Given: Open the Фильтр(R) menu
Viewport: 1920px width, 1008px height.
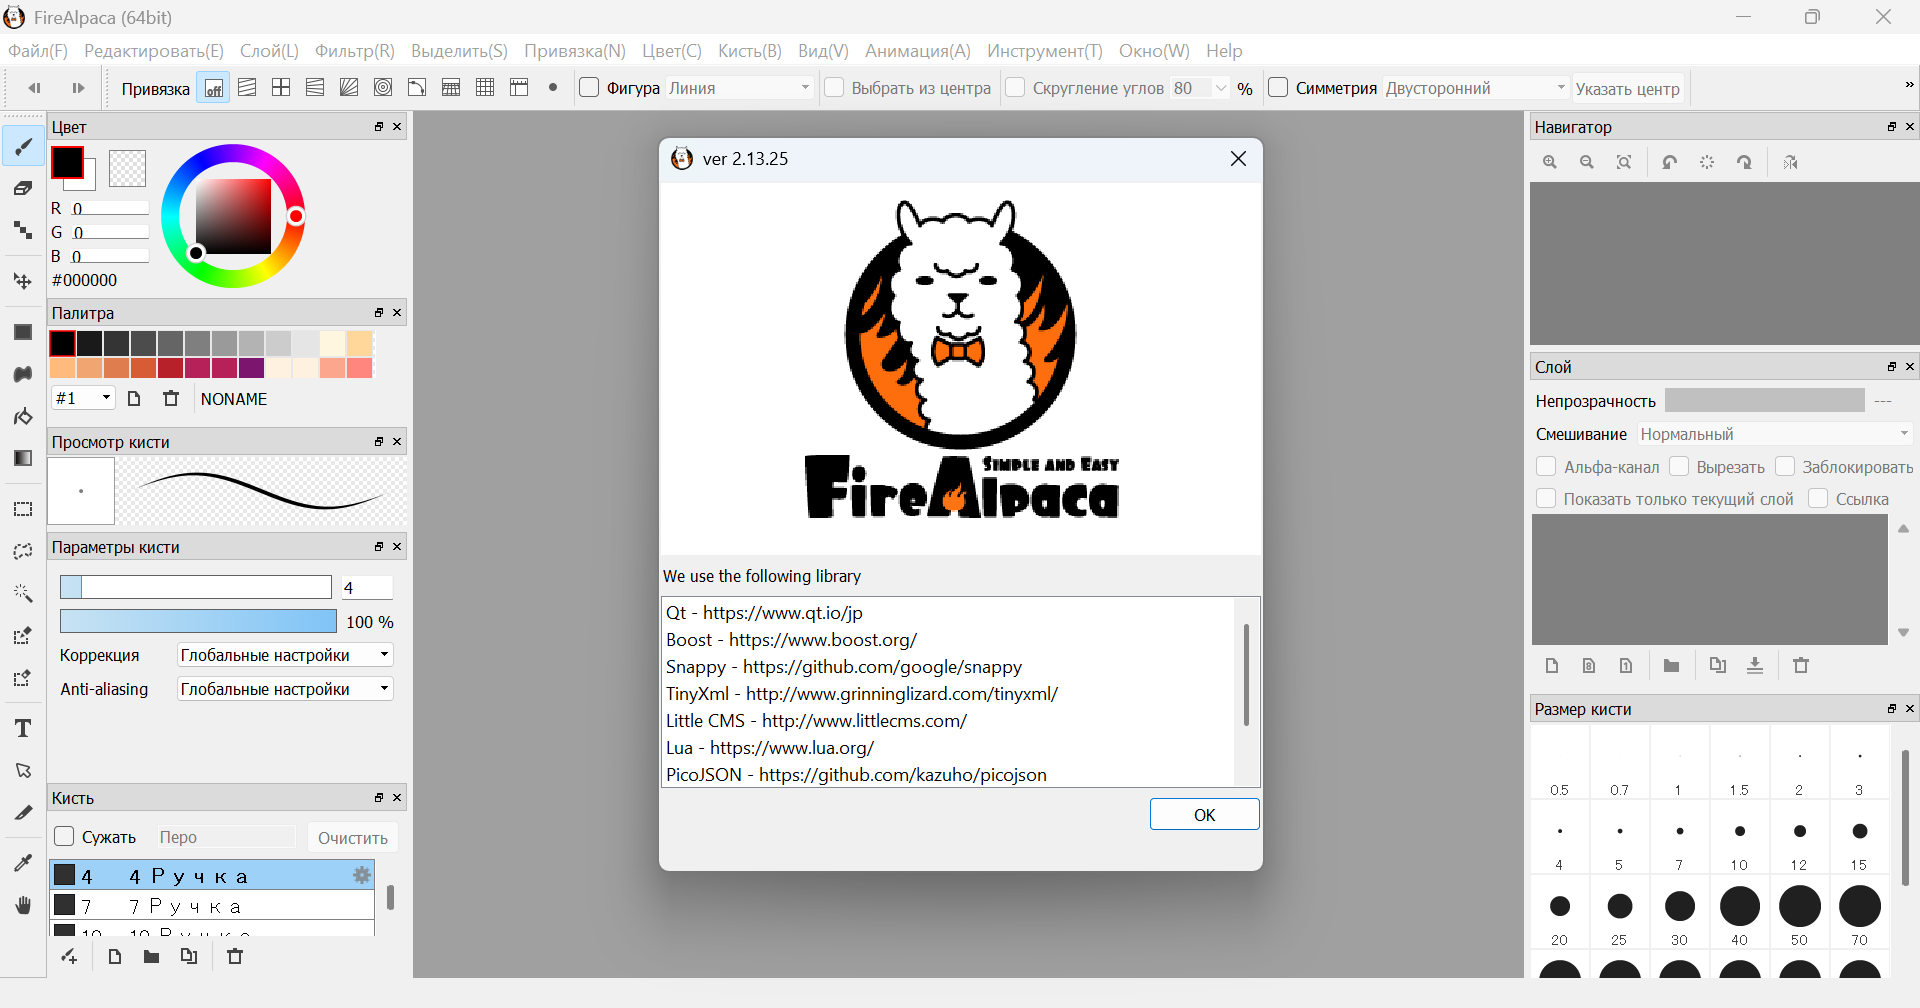Looking at the screenshot, I should click(x=354, y=51).
